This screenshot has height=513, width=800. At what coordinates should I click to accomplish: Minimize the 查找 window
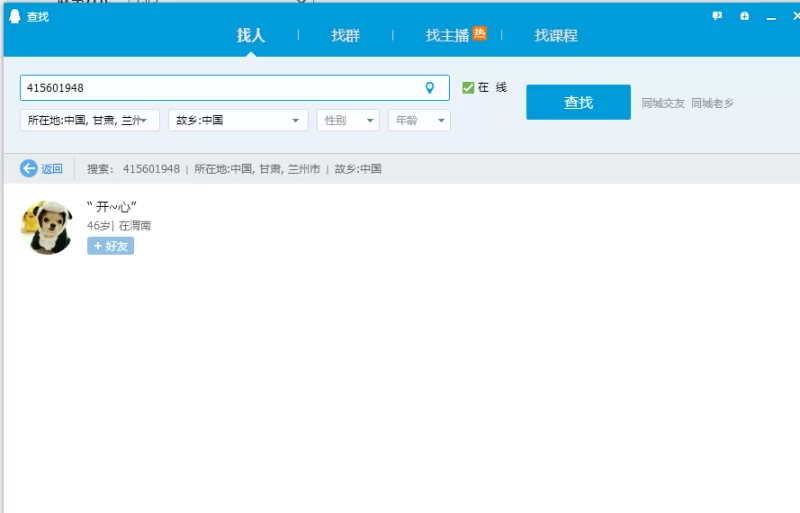[770, 17]
